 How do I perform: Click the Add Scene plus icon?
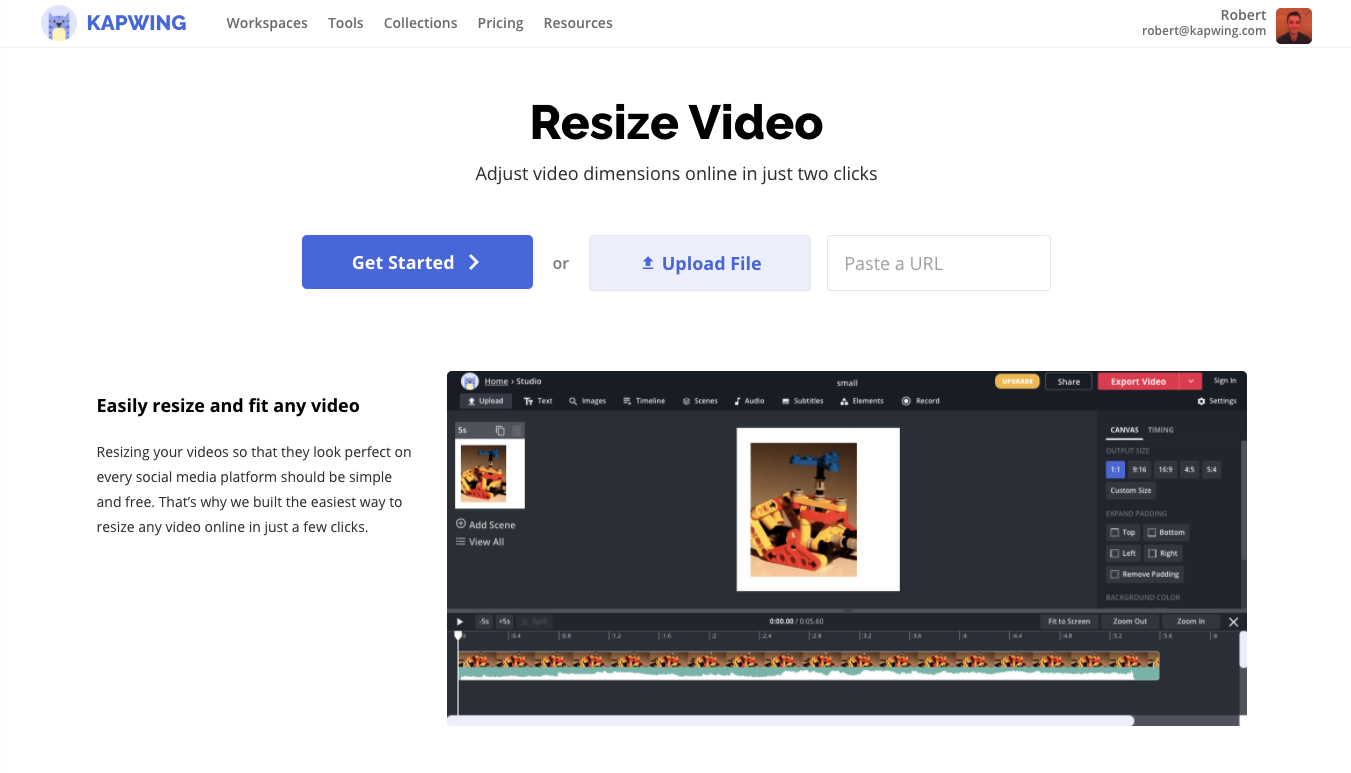(461, 524)
